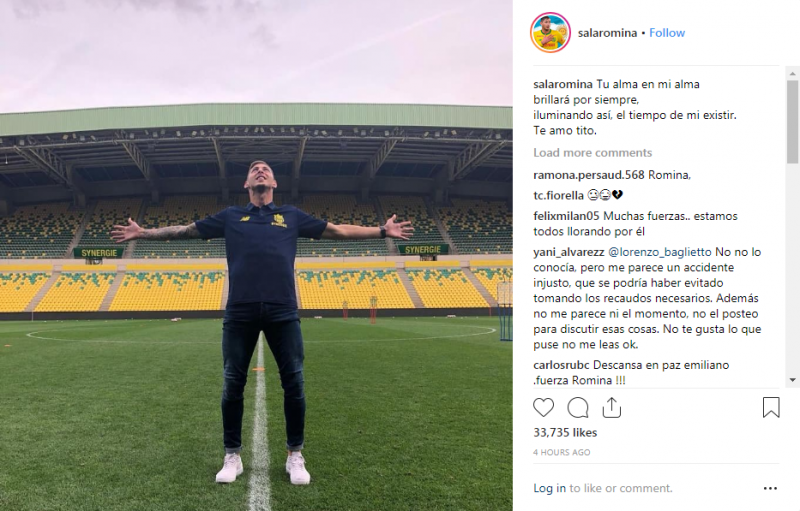View the 33,735 likes list
This screenshot has width=800, height=511.
pyautogui.click(x=565, y=433)
